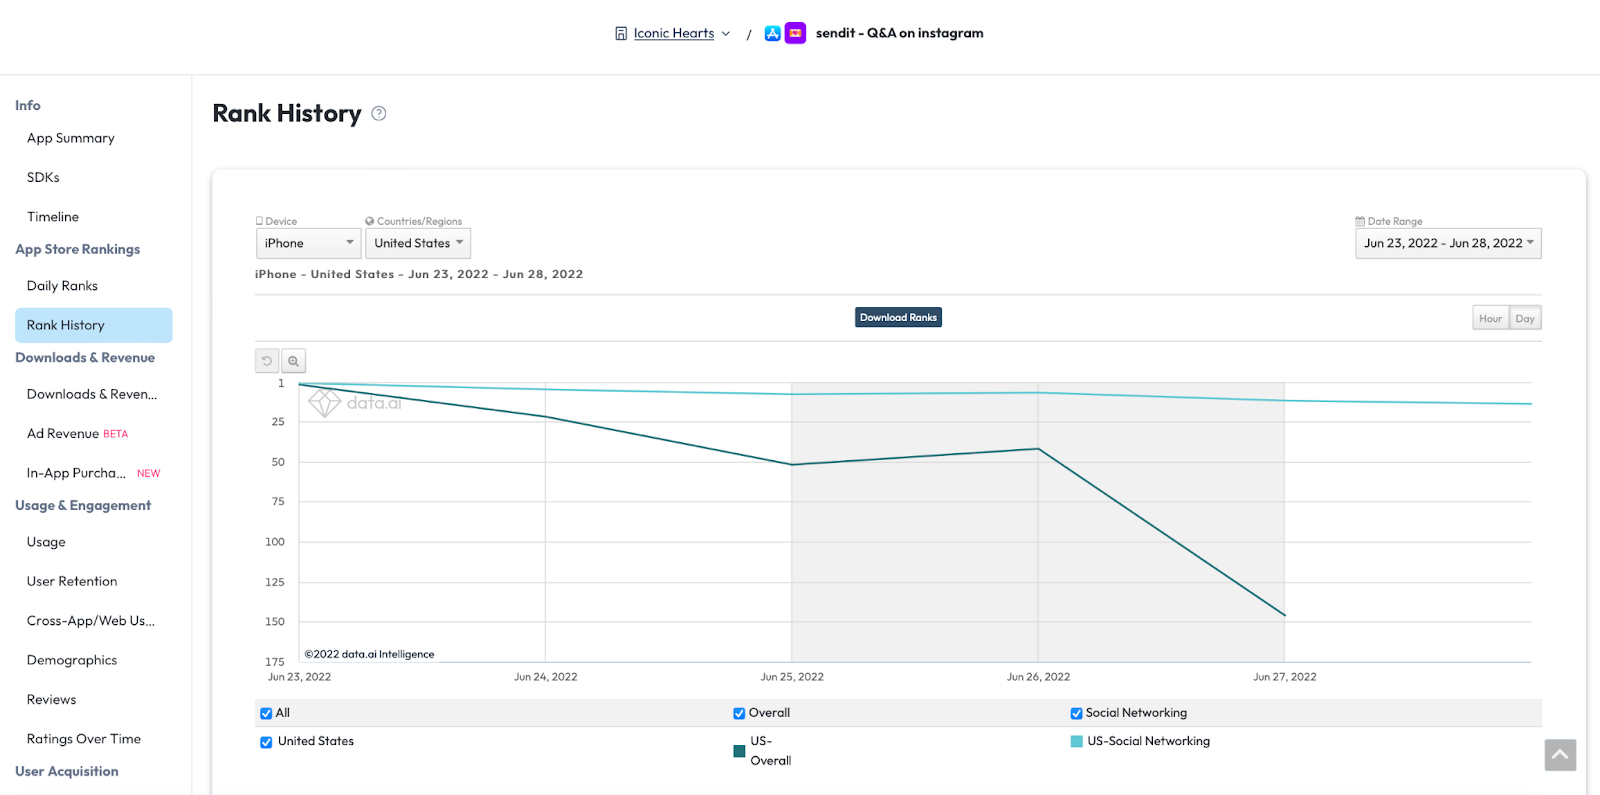Uncheck the All checkbox

pos(266,713)
